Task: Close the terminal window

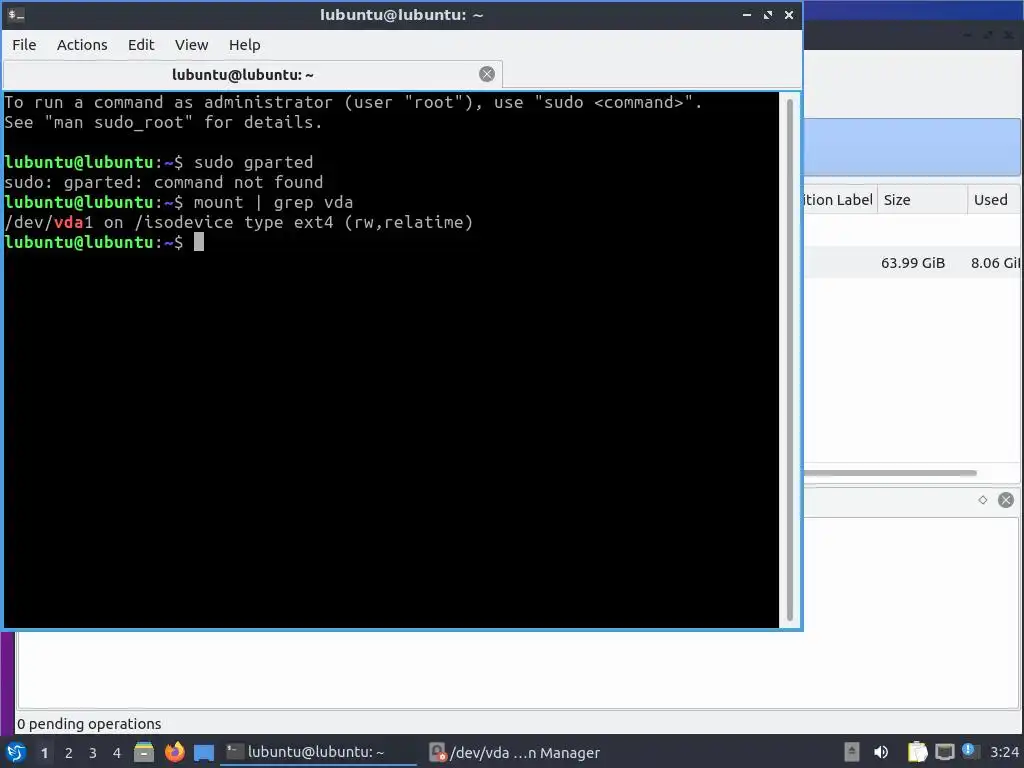Action: coord(789,15)
